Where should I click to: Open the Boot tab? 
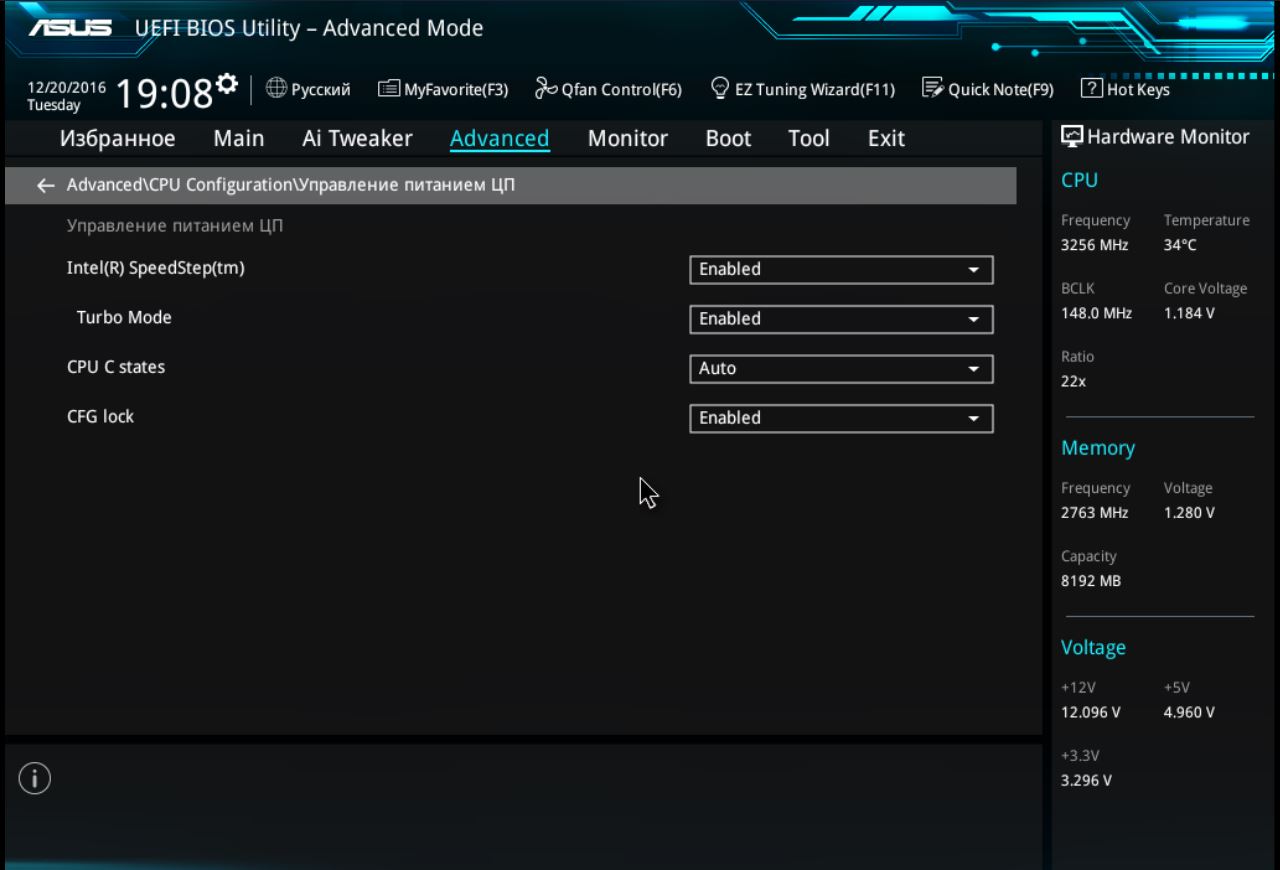[728, 139]
